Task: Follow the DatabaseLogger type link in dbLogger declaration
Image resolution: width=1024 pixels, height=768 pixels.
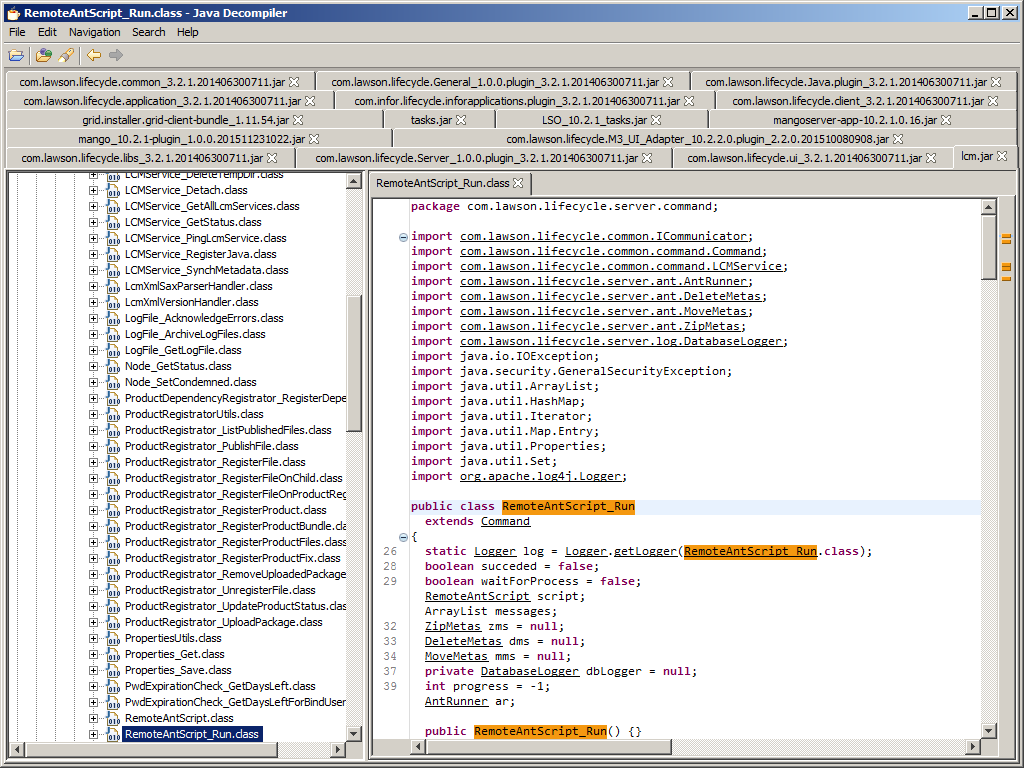Action: tap(529, 671)
